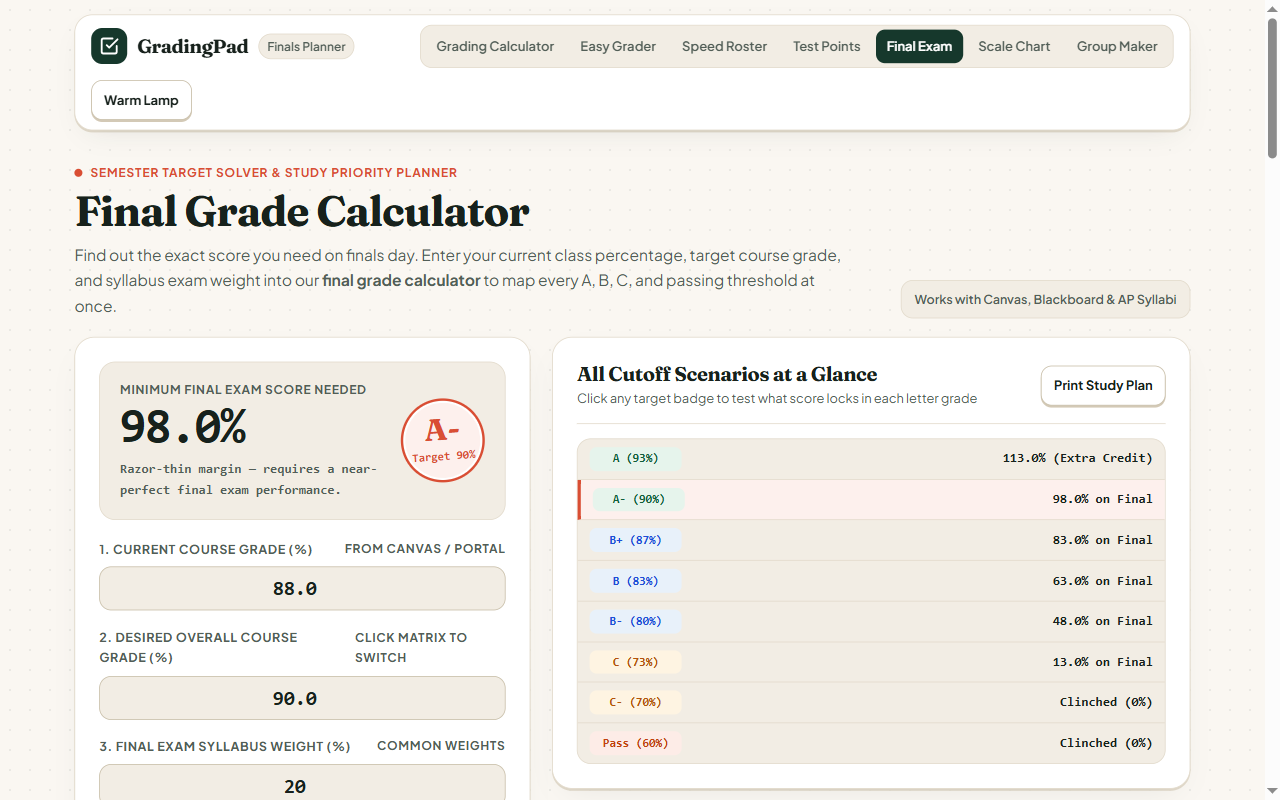Switch to Easy Grader tab

coord(618,46)
